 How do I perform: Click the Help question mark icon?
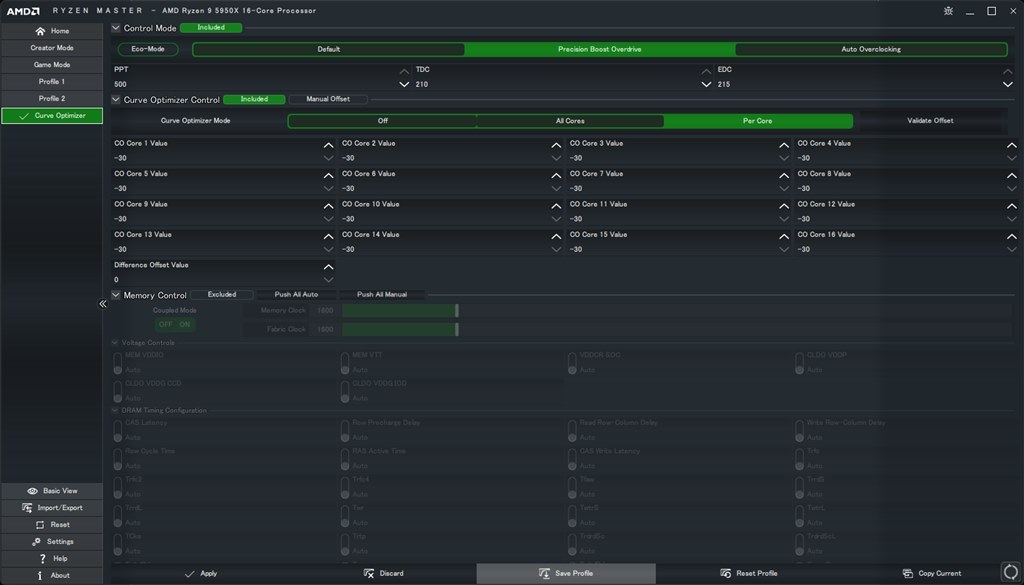[x=42, y=559]
